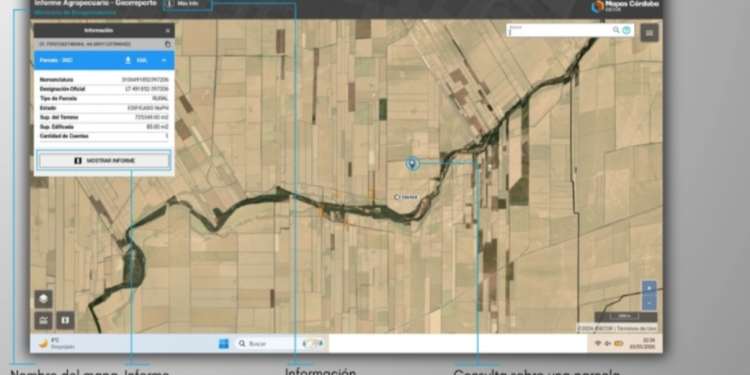Image resolution: width=750 pixels, height=375 pixels.
Task: Click the volume icon in the system tray
Action: 607,343
